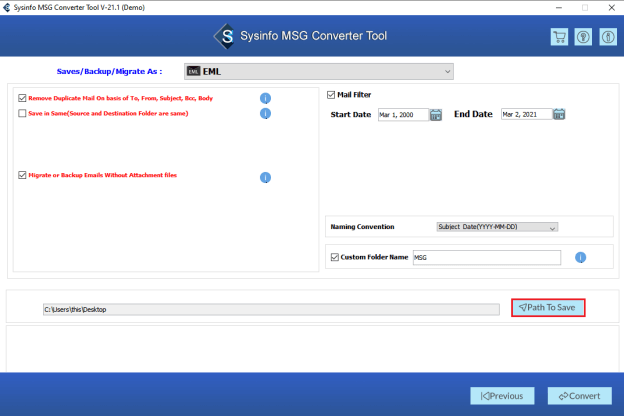The width and height of the screenshot is (624, 416).
Task: Click the Custom Folder Name text field
Action: click(487, 258)
